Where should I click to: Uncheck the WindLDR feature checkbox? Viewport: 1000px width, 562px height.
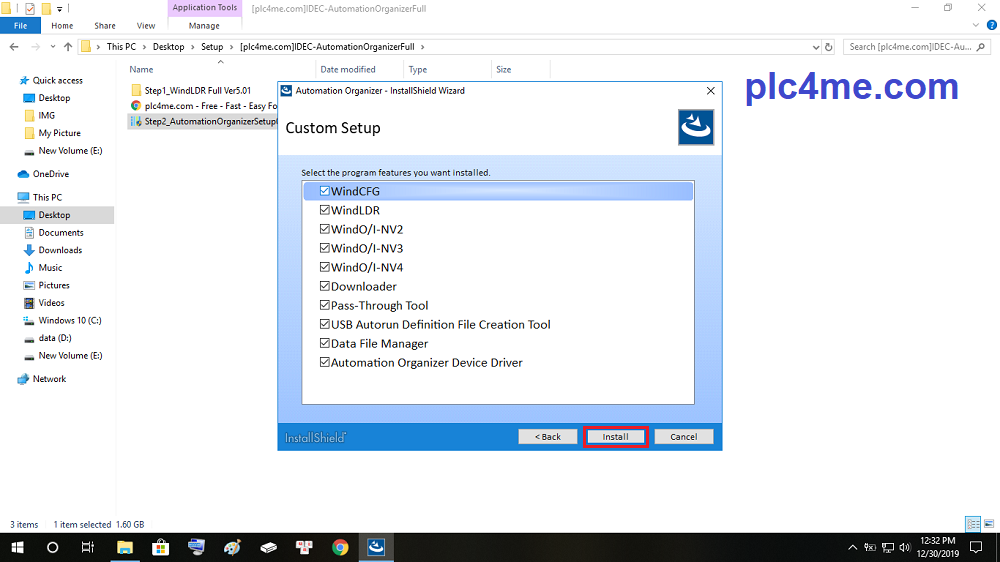click(324, 210)
